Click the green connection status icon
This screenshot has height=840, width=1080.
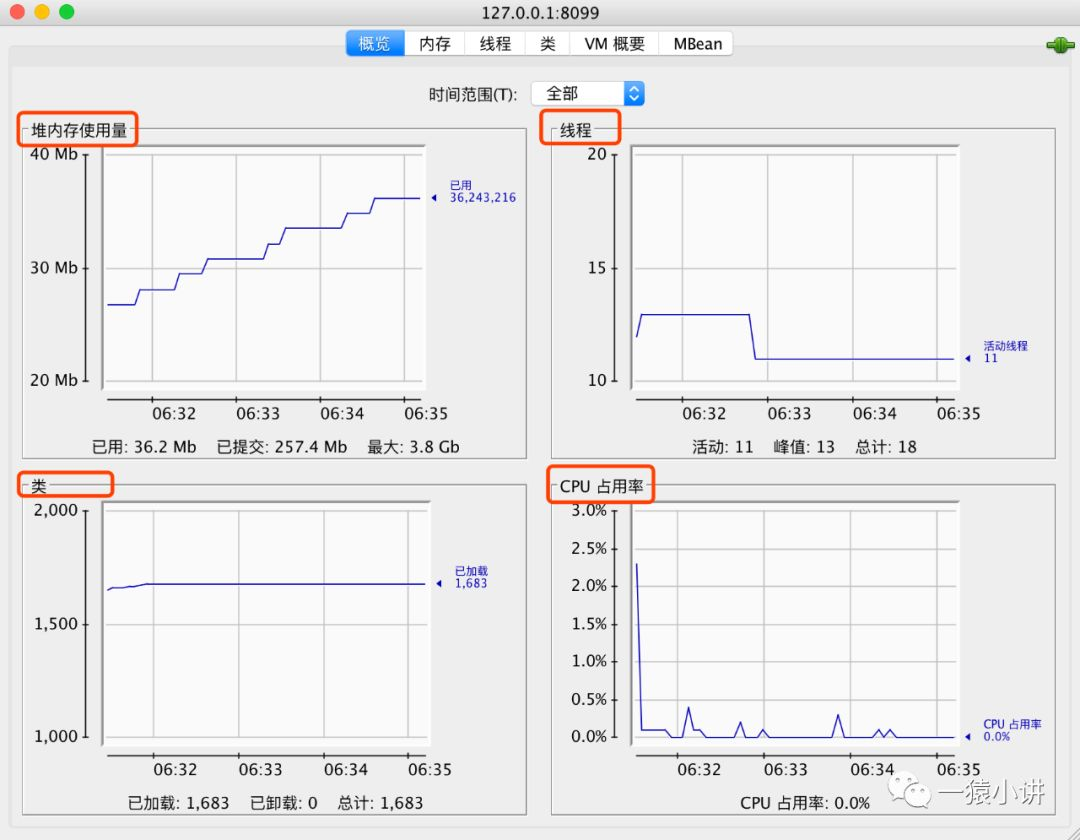click(1060, 45)
